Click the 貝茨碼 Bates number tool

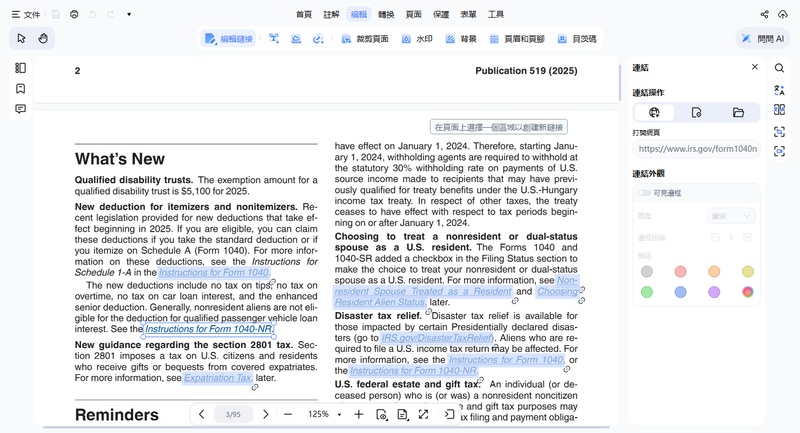click(577, 39)
